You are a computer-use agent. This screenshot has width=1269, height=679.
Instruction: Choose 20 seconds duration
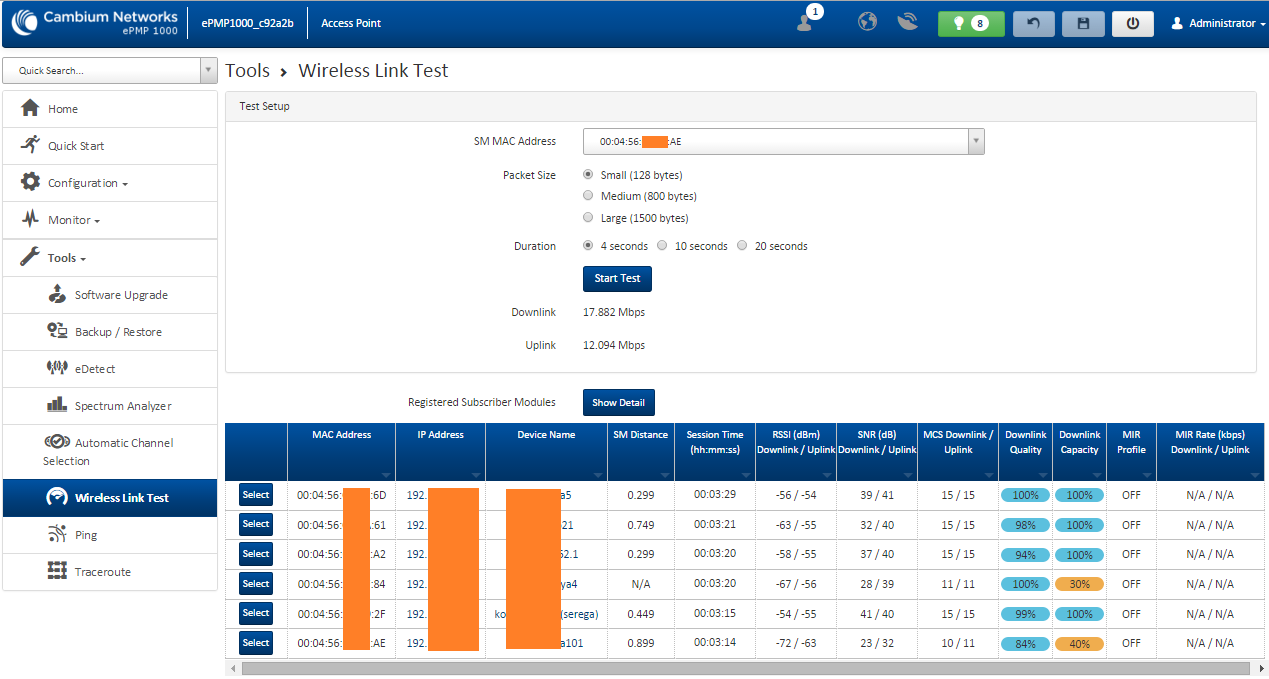point(742,245)
